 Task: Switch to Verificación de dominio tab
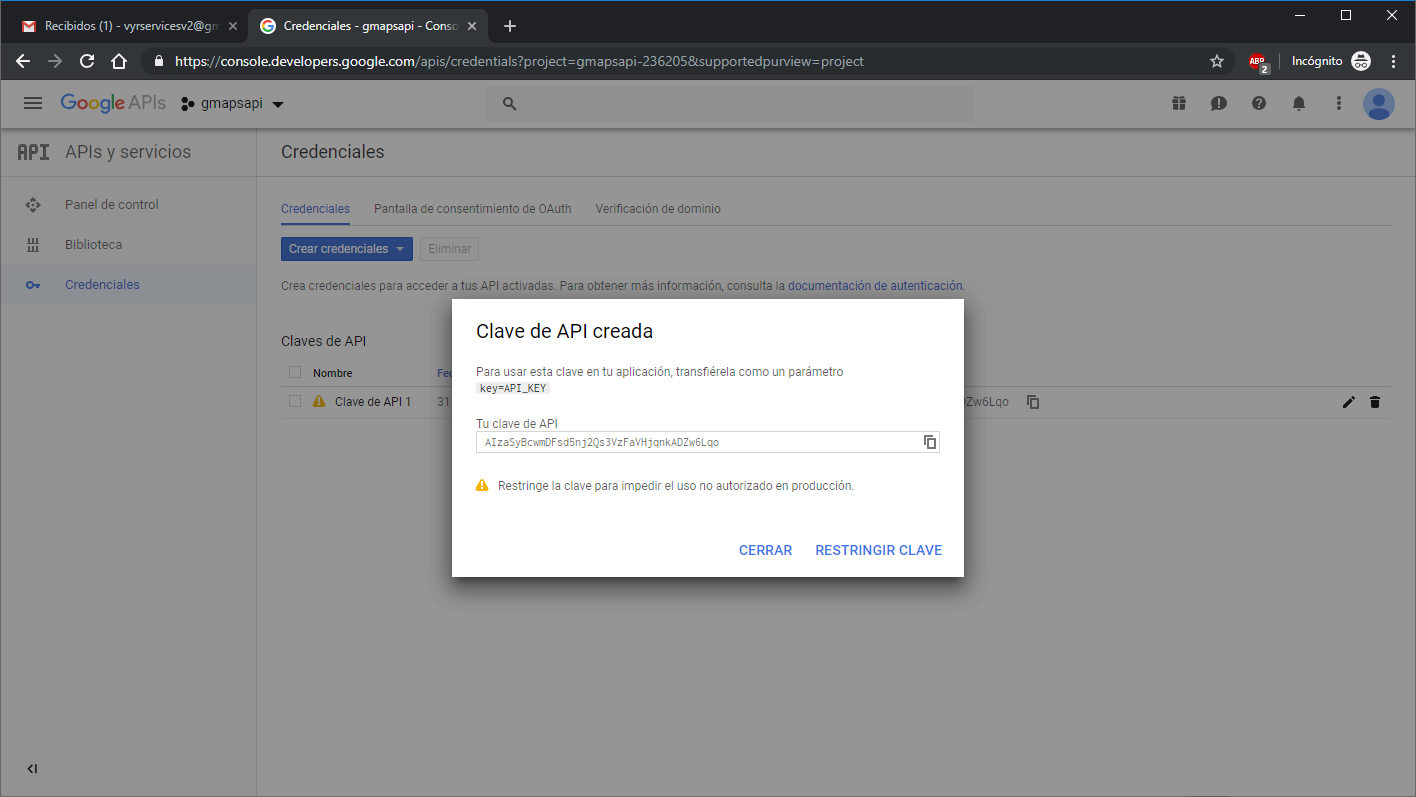(658, 209)
